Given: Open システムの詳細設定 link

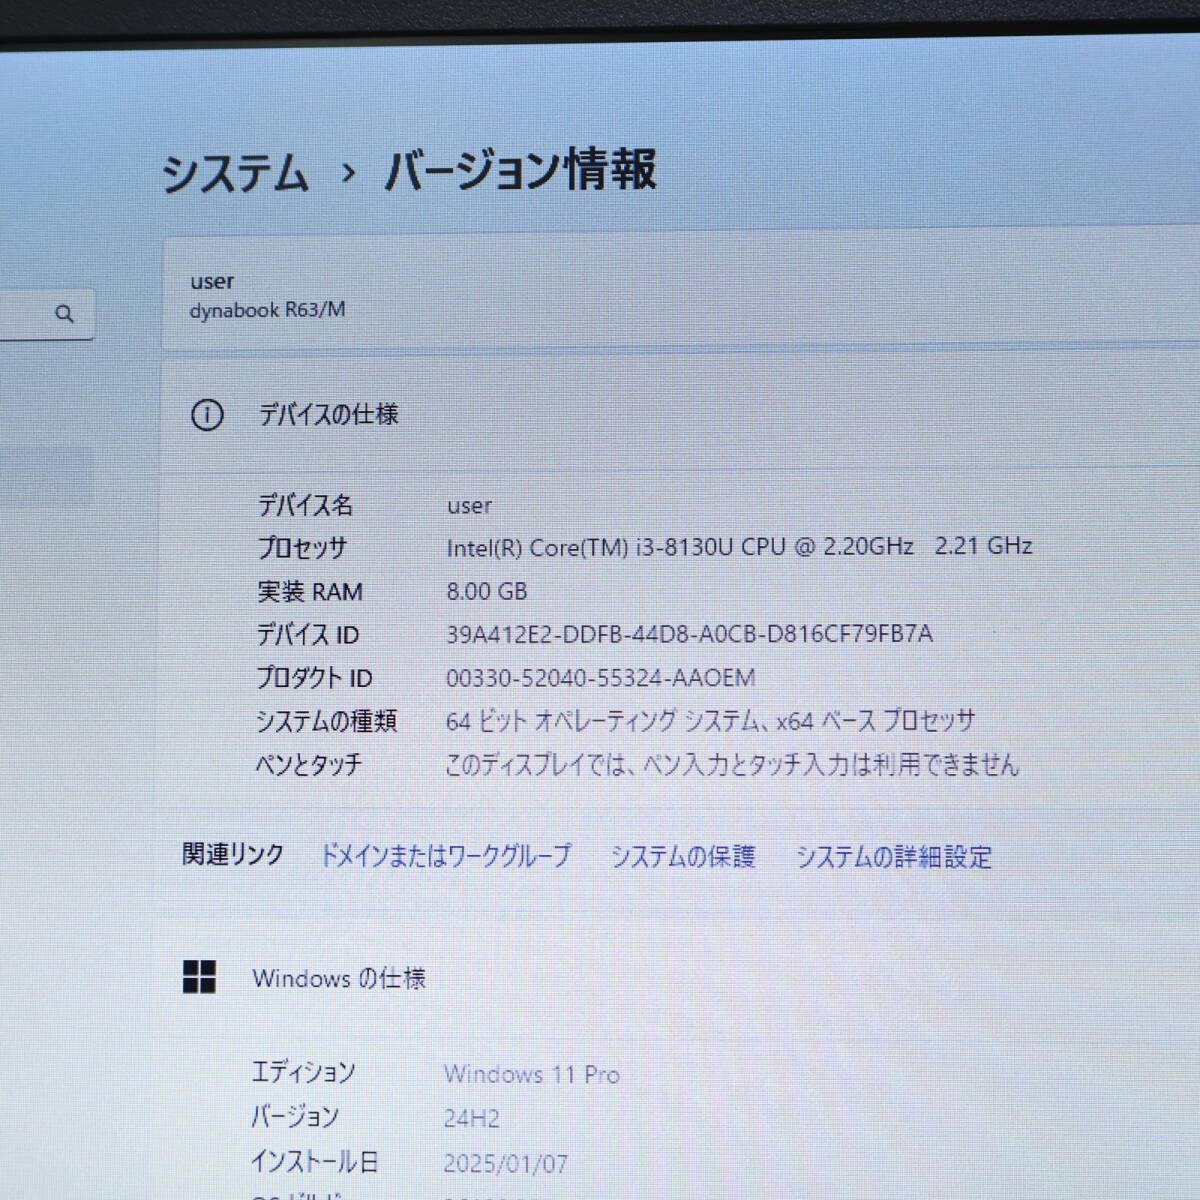Looking at the screenshot, I should point(894,856).
